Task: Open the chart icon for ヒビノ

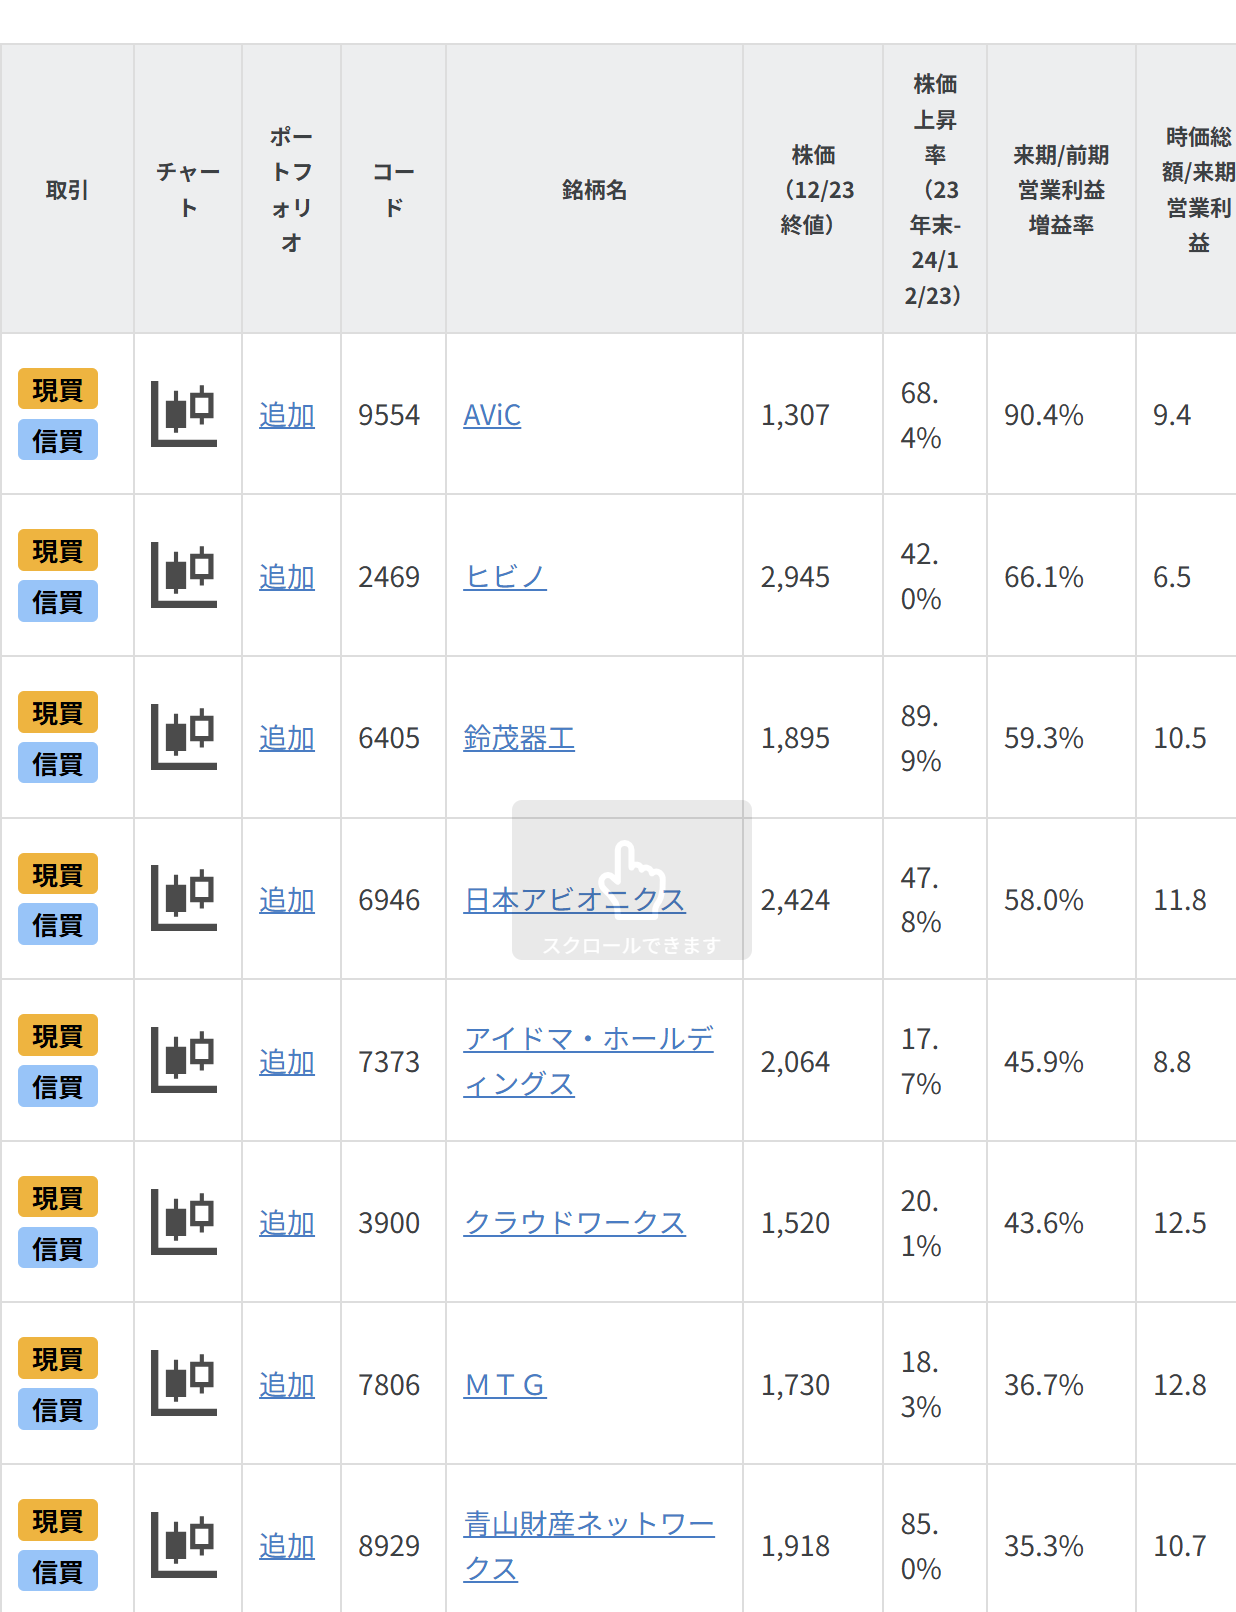Action: (184, 576)
